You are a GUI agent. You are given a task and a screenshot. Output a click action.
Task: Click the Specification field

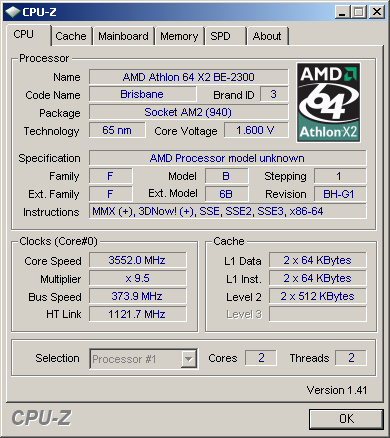pyautogui.click(x=228, y=158)
